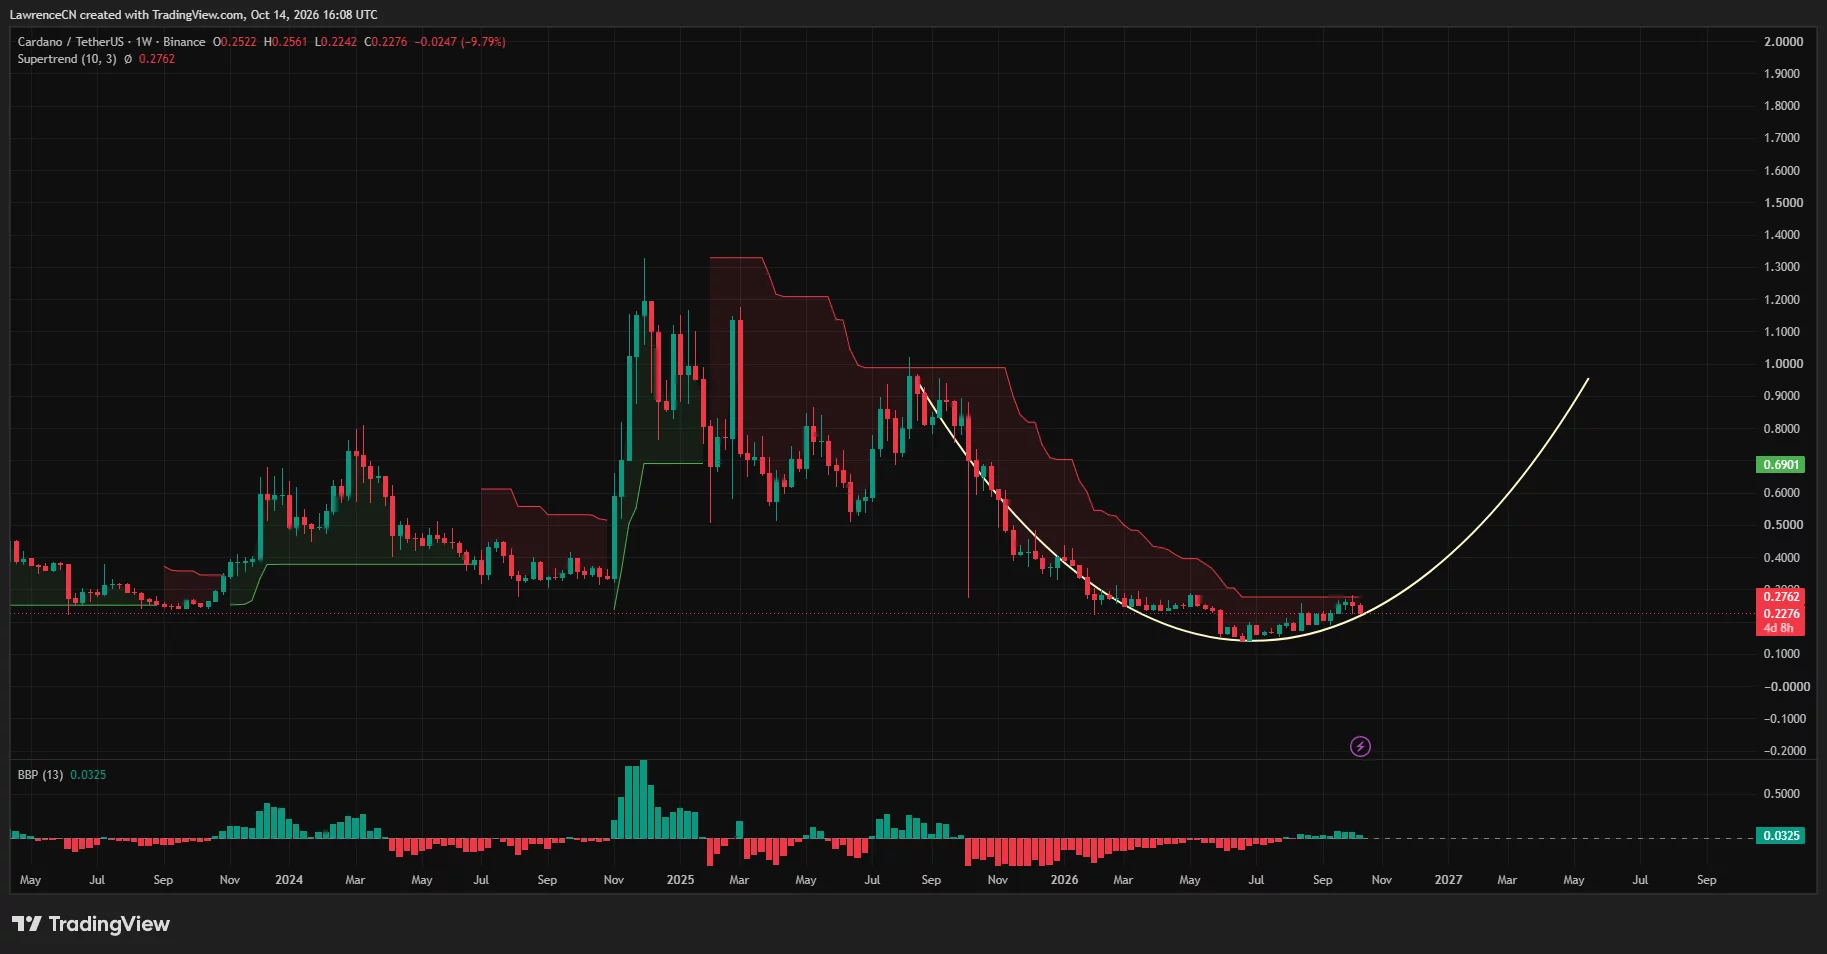The height and width of the screenshot is (954, 1827).
Task: Click the 1.3000 price axis label
Action: (1784, 267)
